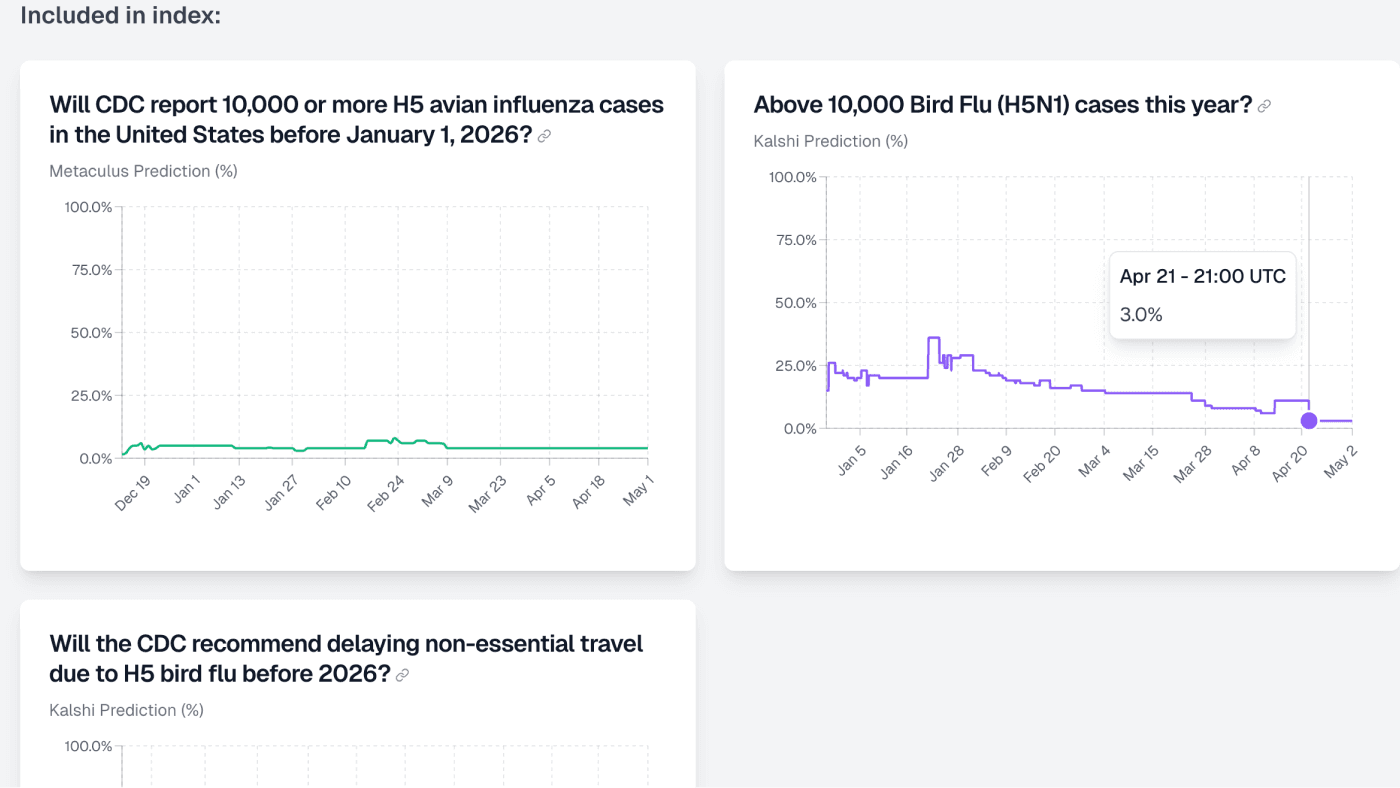
Task: Click the 'Metaculus Prediction (%)' subtitle label
Action: click(143, 170)
